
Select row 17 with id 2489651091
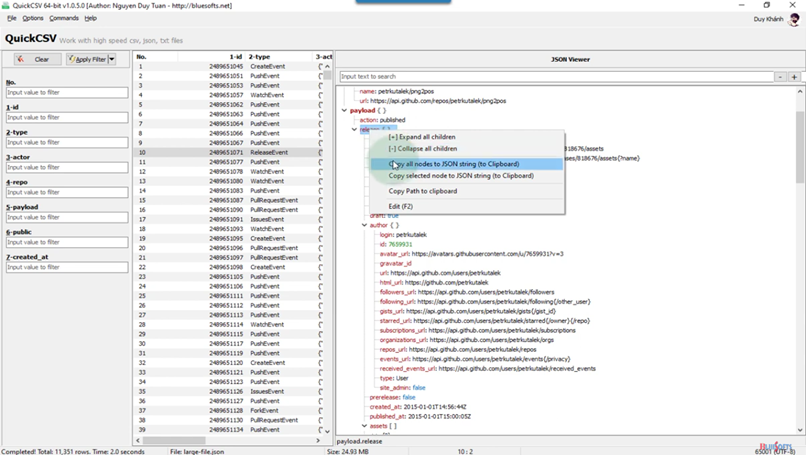pos(229,220)
